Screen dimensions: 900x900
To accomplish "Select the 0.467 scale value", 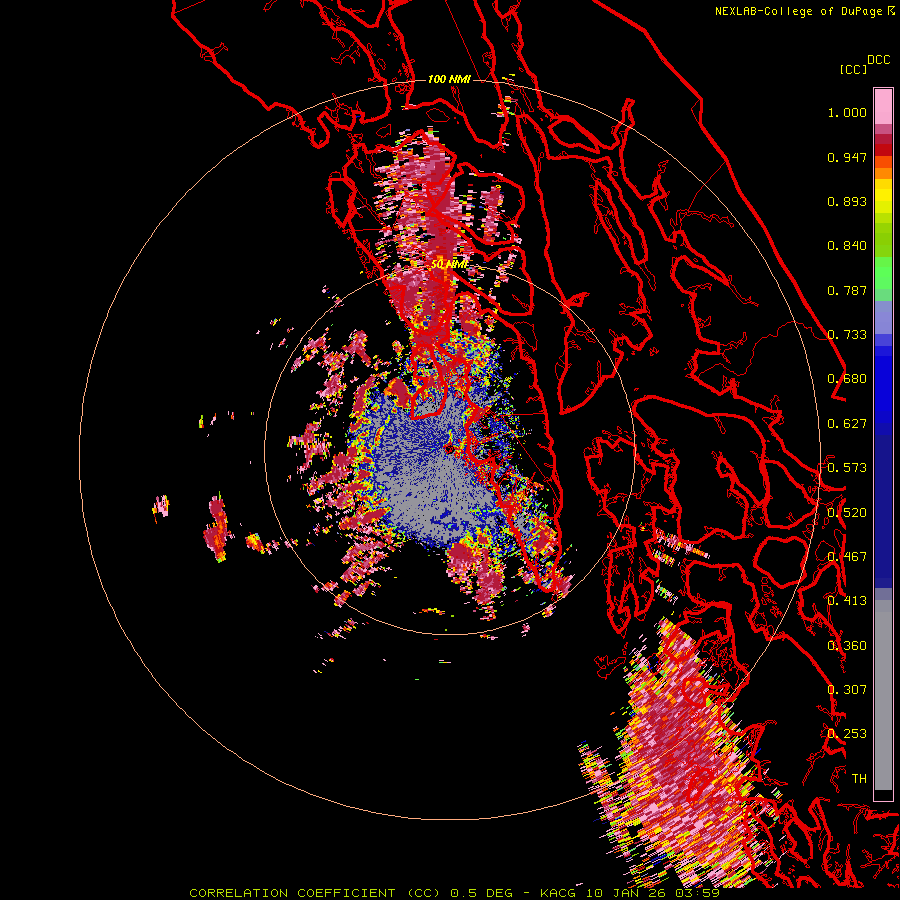I will [847, 557].
